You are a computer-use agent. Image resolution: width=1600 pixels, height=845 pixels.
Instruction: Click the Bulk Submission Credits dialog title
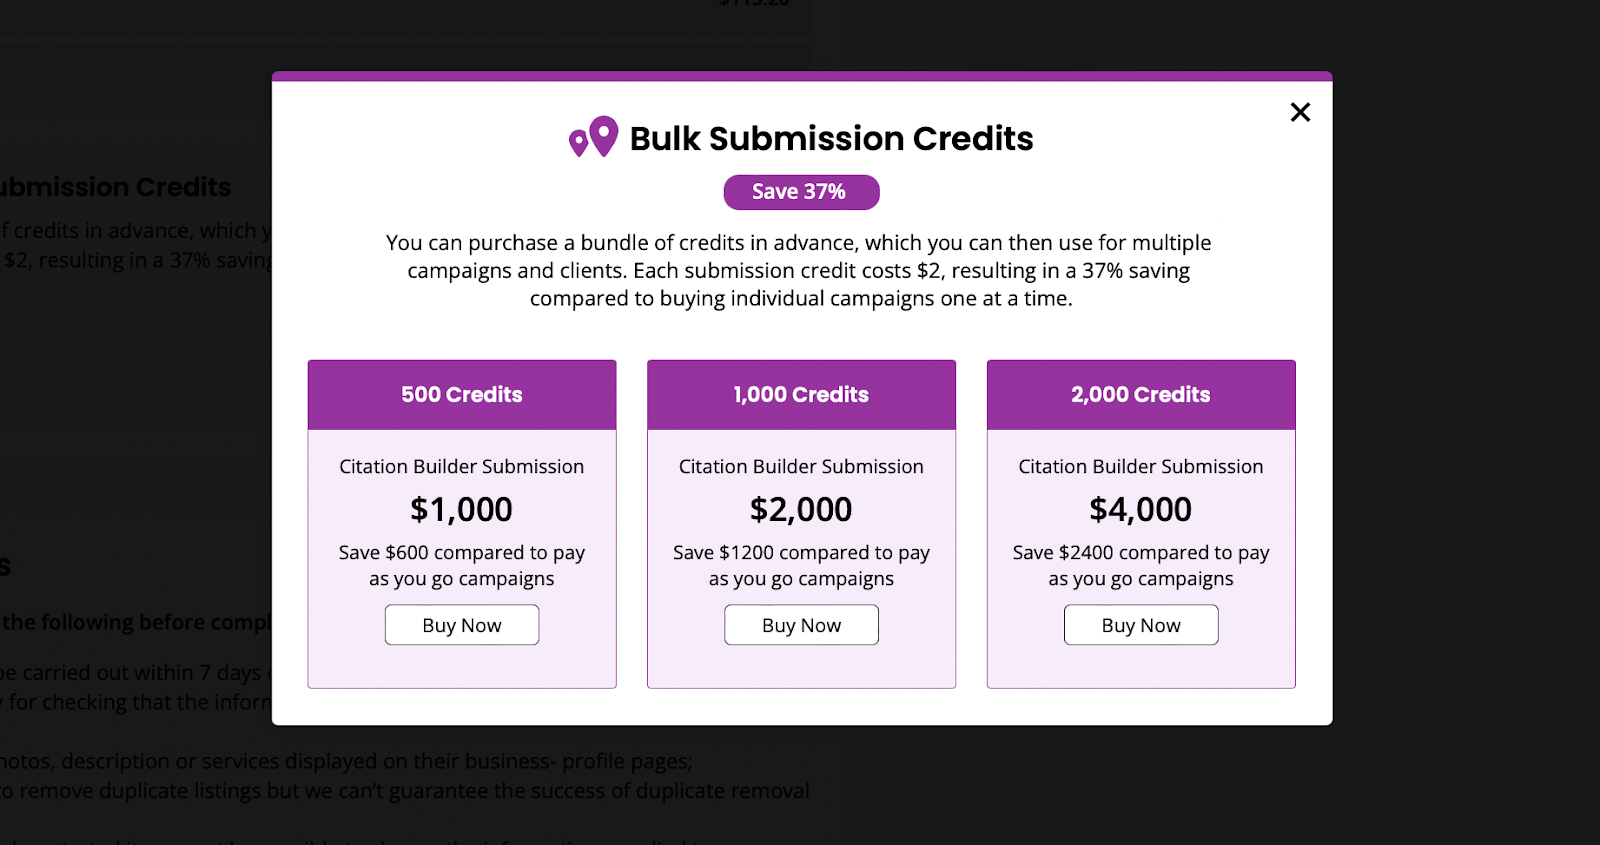(831, 138)
